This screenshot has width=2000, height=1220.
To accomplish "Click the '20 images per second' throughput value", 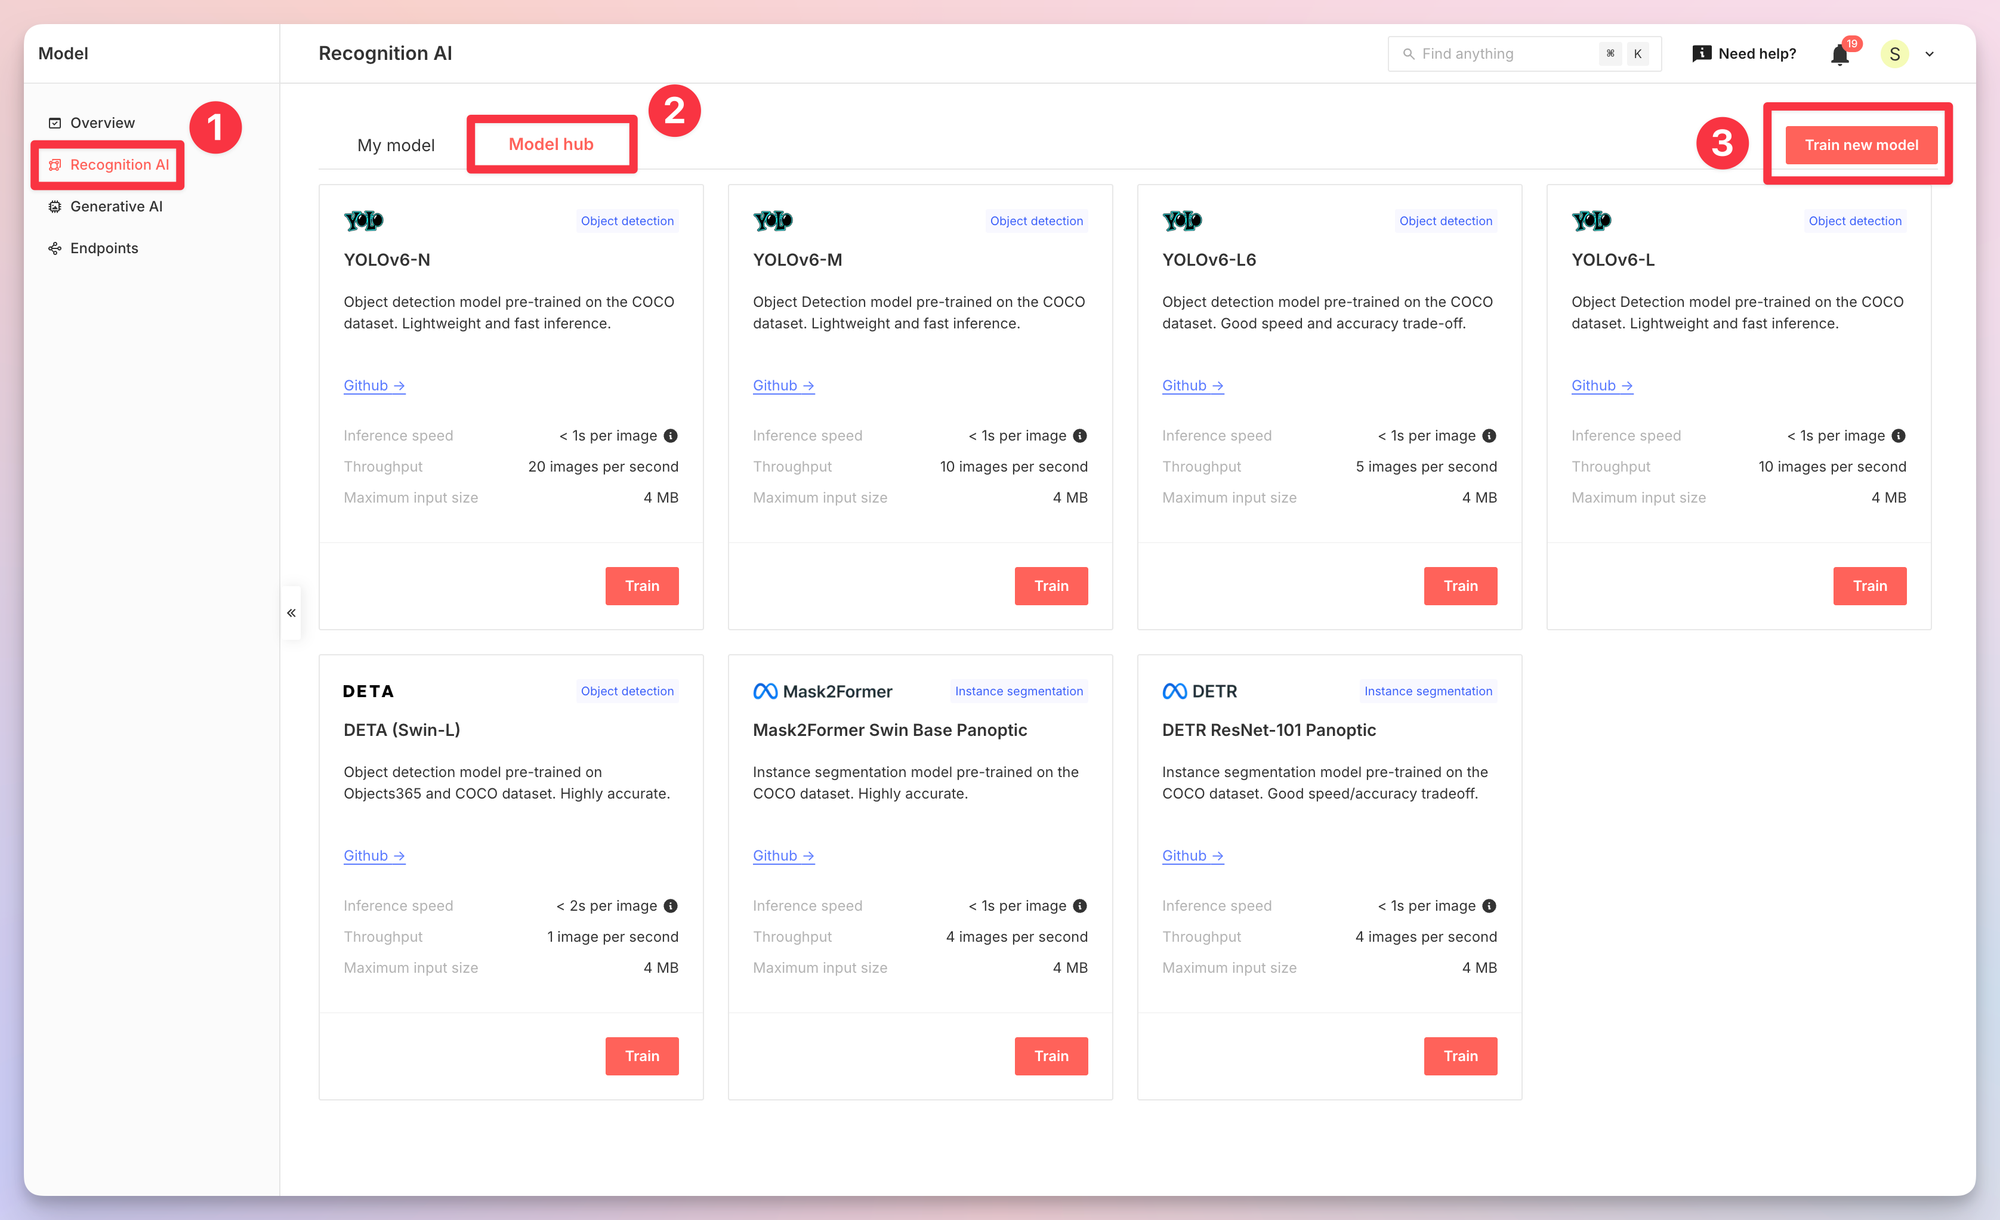I will [603, 467].
